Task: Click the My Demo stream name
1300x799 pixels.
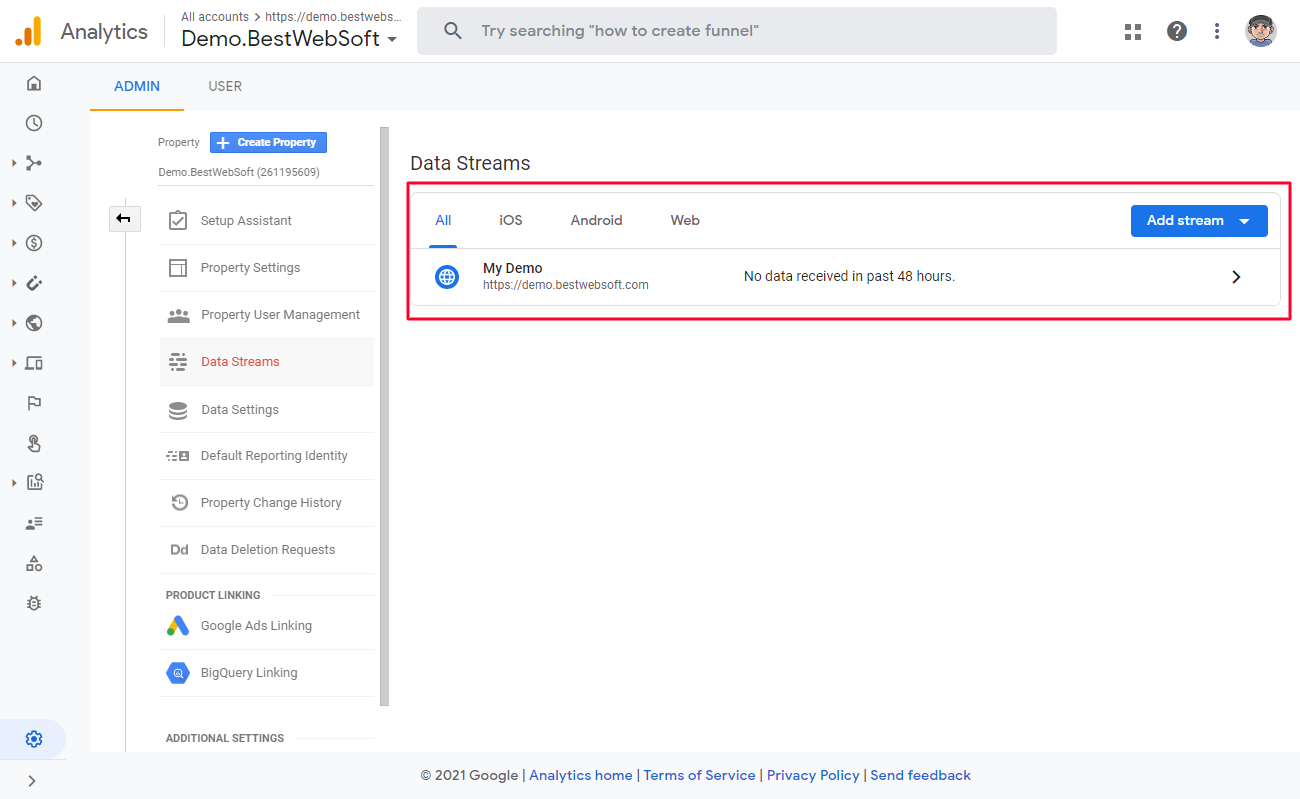Action: click(x=513, y=268)
